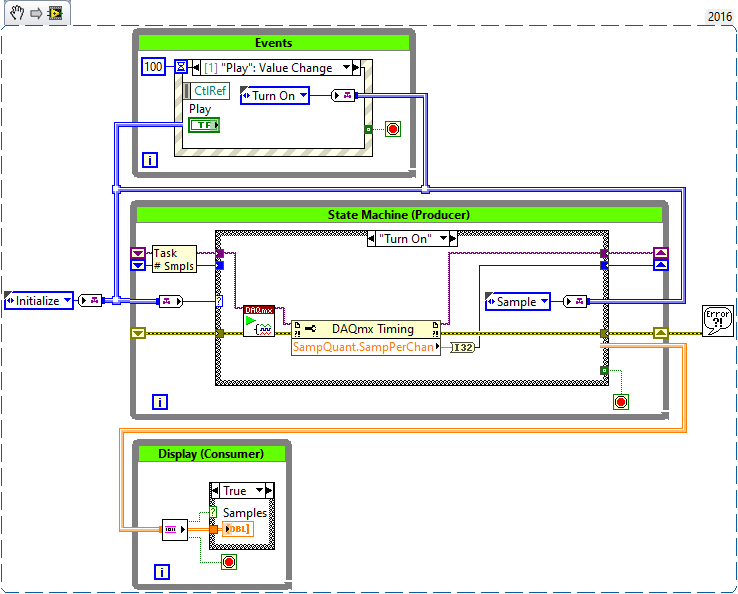Click the purple task shift register on left

coord(138,253)
